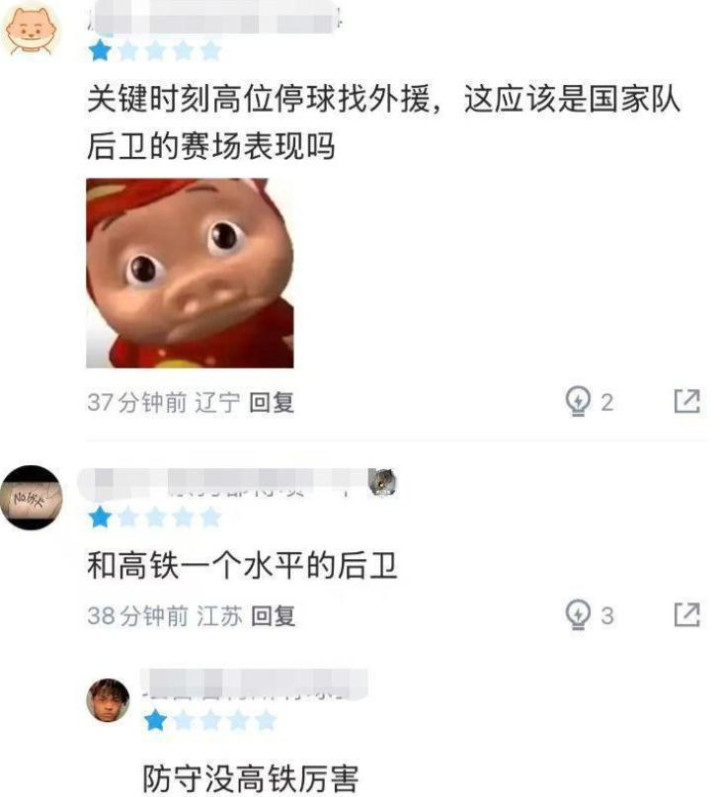Screen dimensions: 720x797
Task: Open the blurred username of first commenter
Action: [x=214, y=17]
